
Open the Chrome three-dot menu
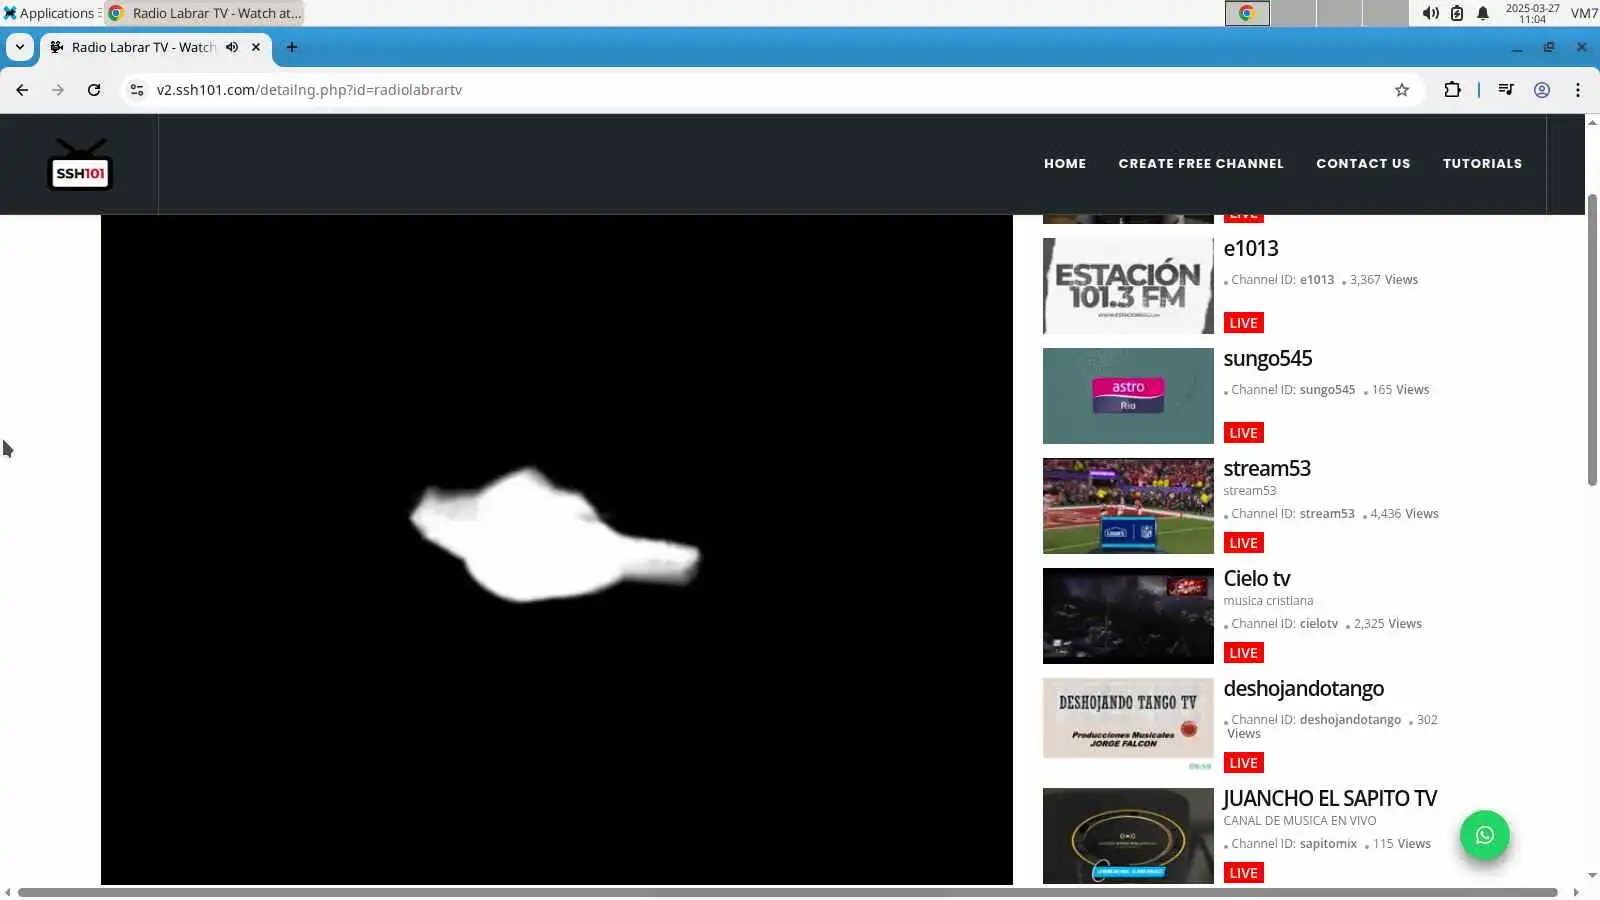(x=1578, y=90)
